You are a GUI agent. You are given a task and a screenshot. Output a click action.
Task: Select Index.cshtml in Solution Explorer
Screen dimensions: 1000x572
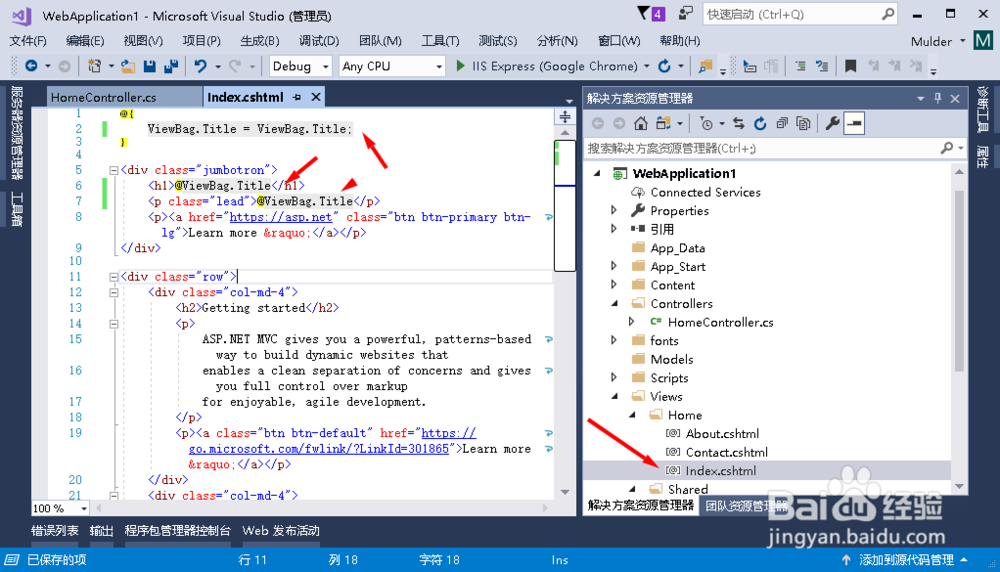721,471
